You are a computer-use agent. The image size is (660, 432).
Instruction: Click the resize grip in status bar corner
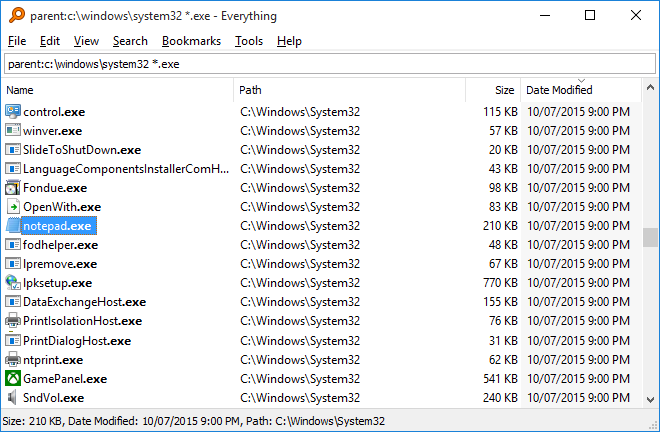tap(654, 425)
